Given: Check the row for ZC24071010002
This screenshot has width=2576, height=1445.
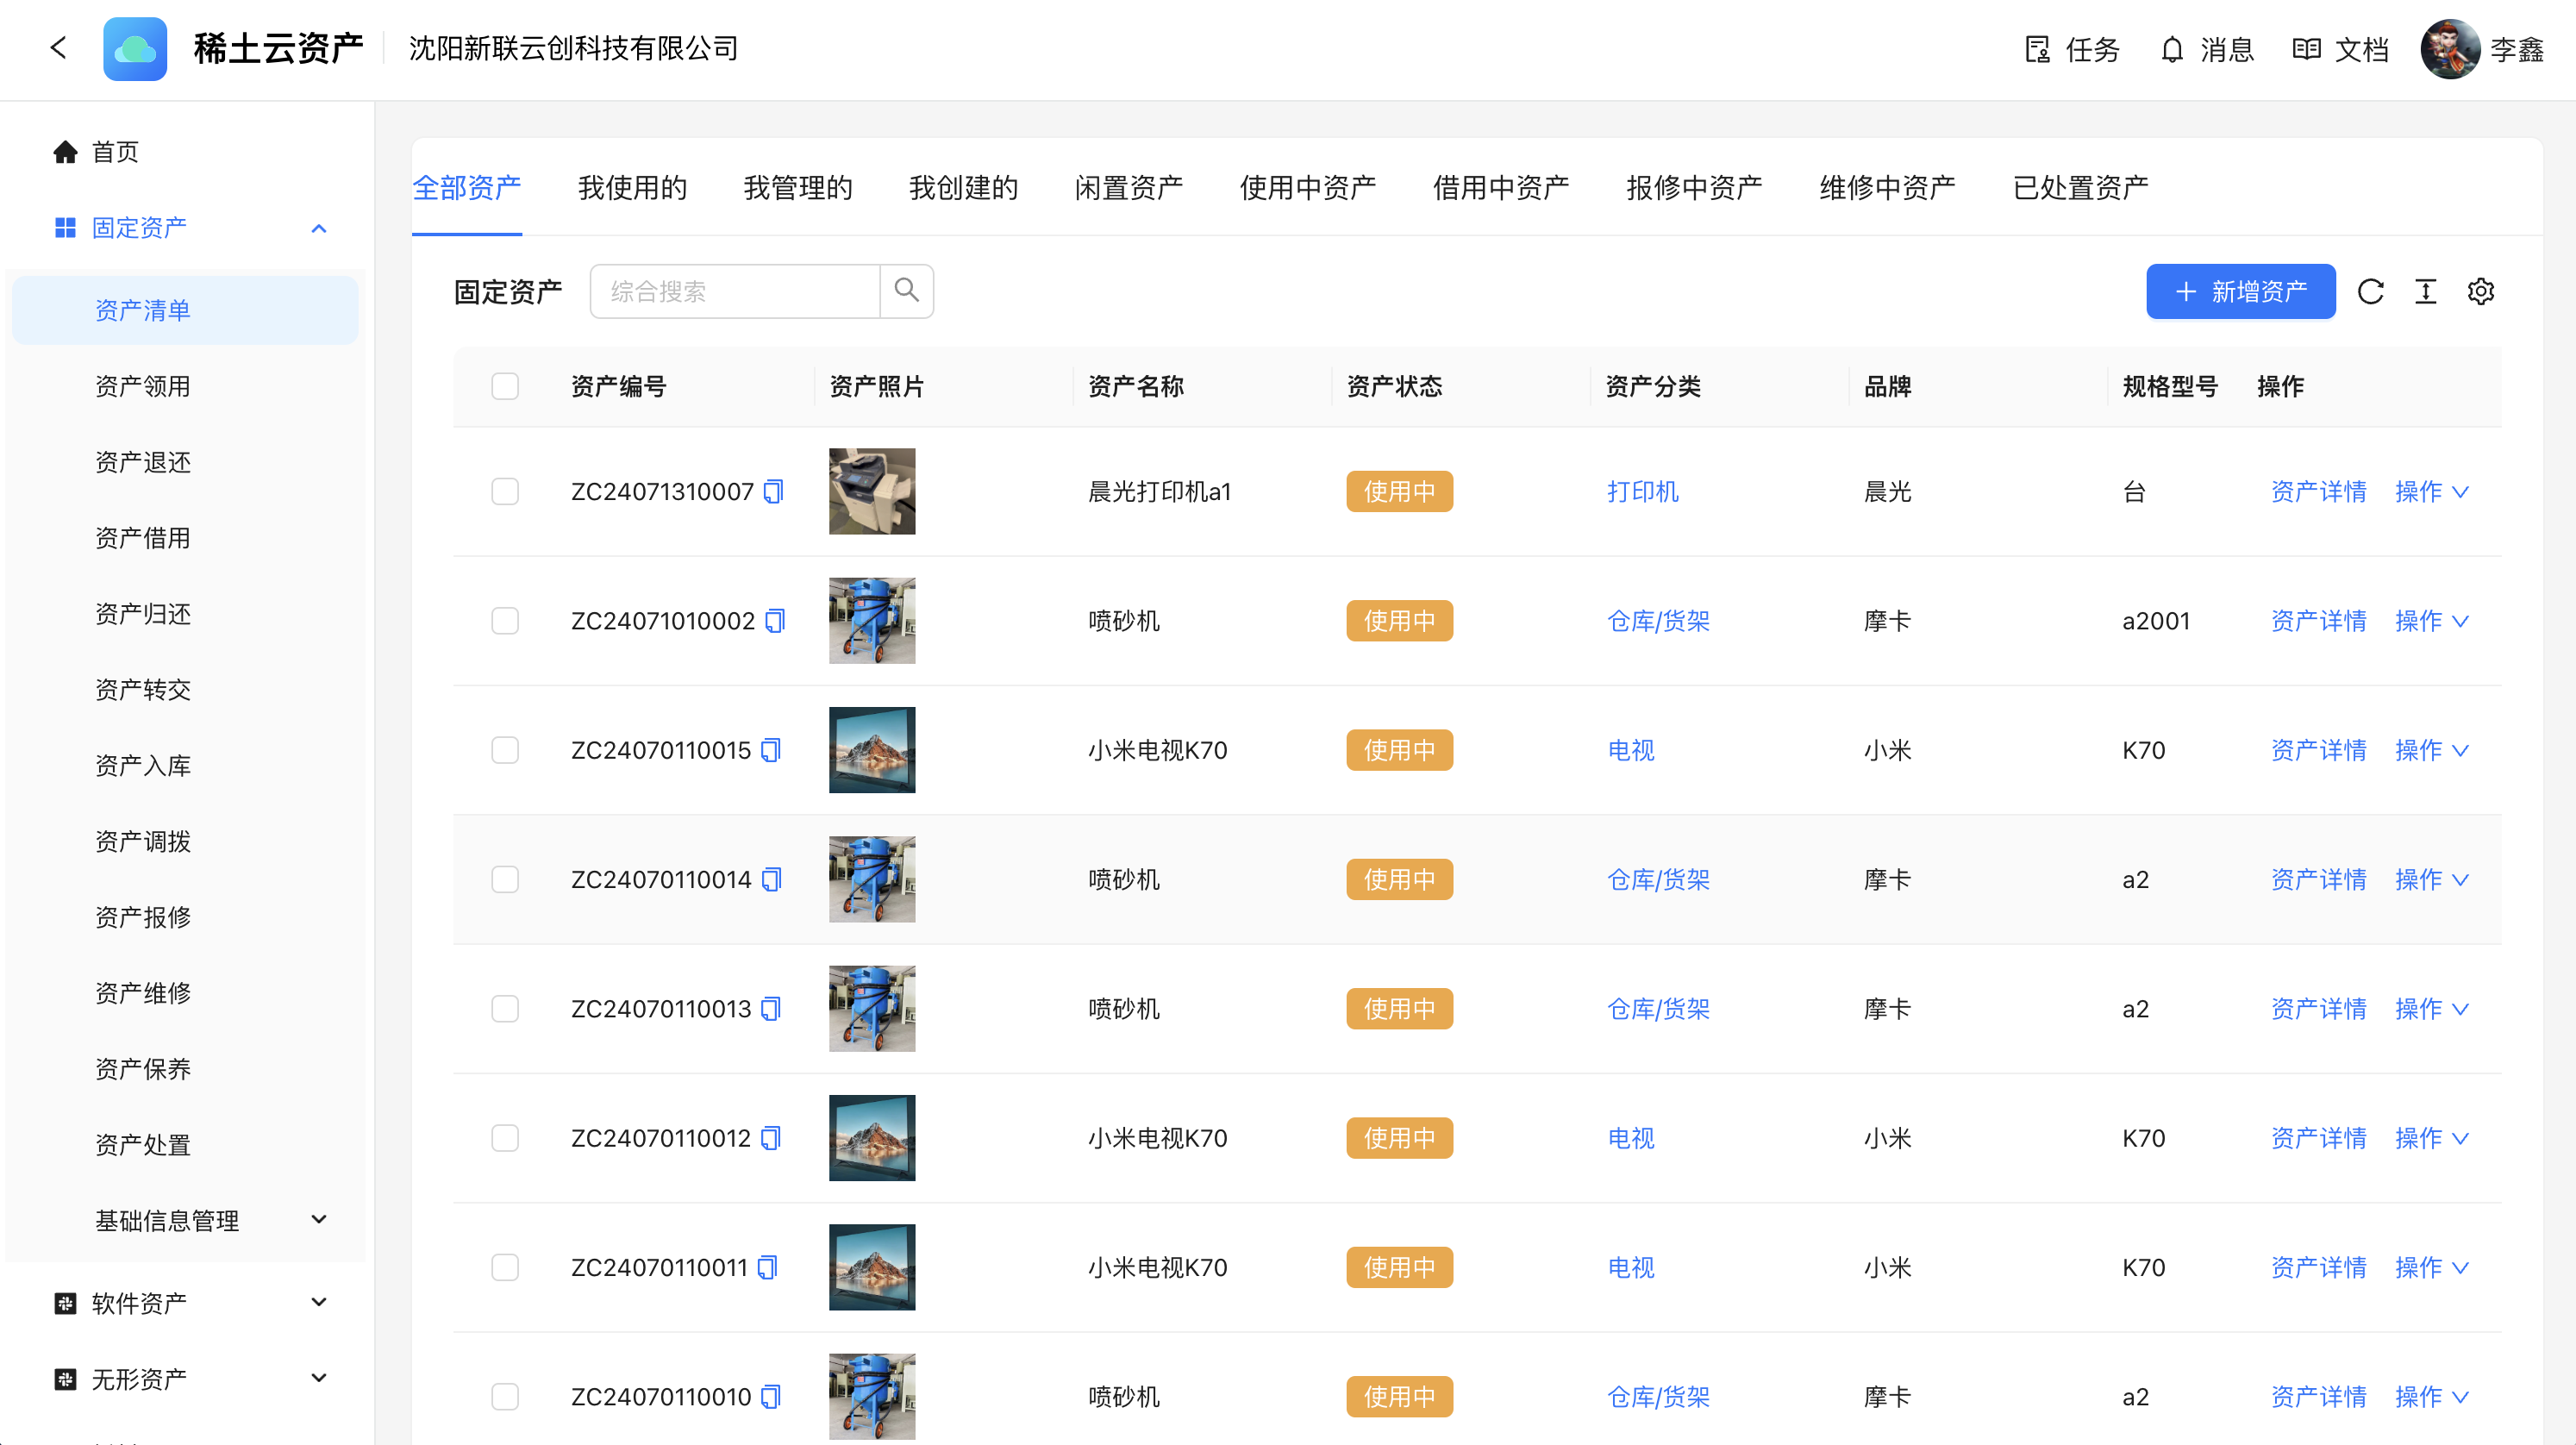Looking at the screenshot, I should coord(505,621).
